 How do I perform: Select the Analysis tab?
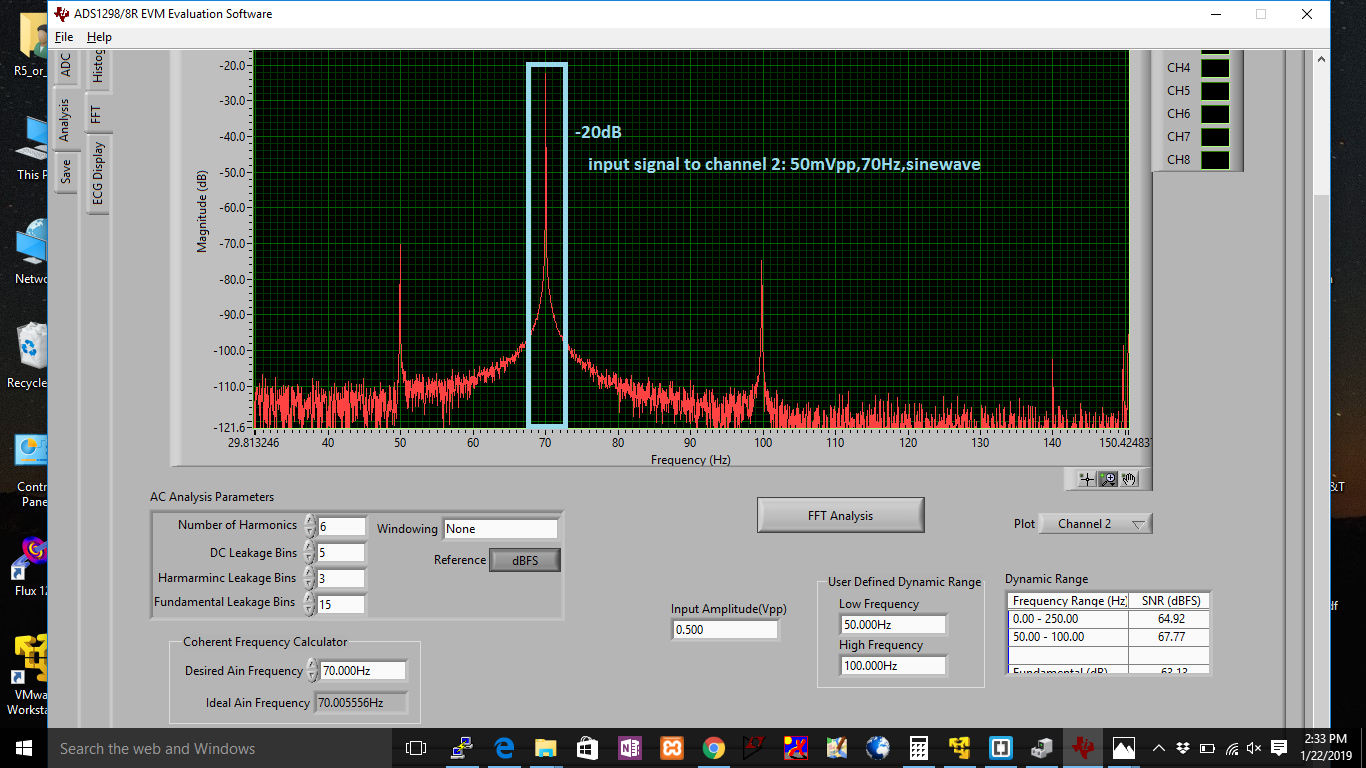coord(64,118)
